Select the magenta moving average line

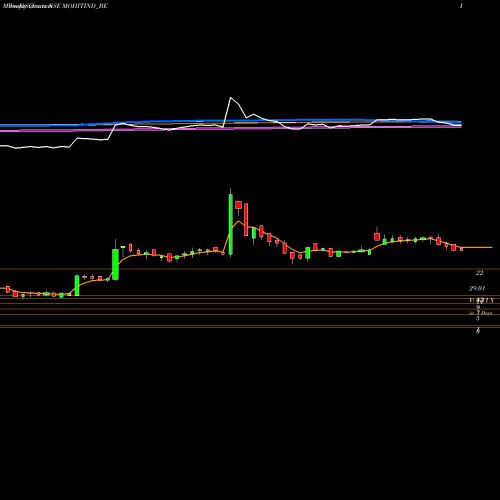[231, 129]
